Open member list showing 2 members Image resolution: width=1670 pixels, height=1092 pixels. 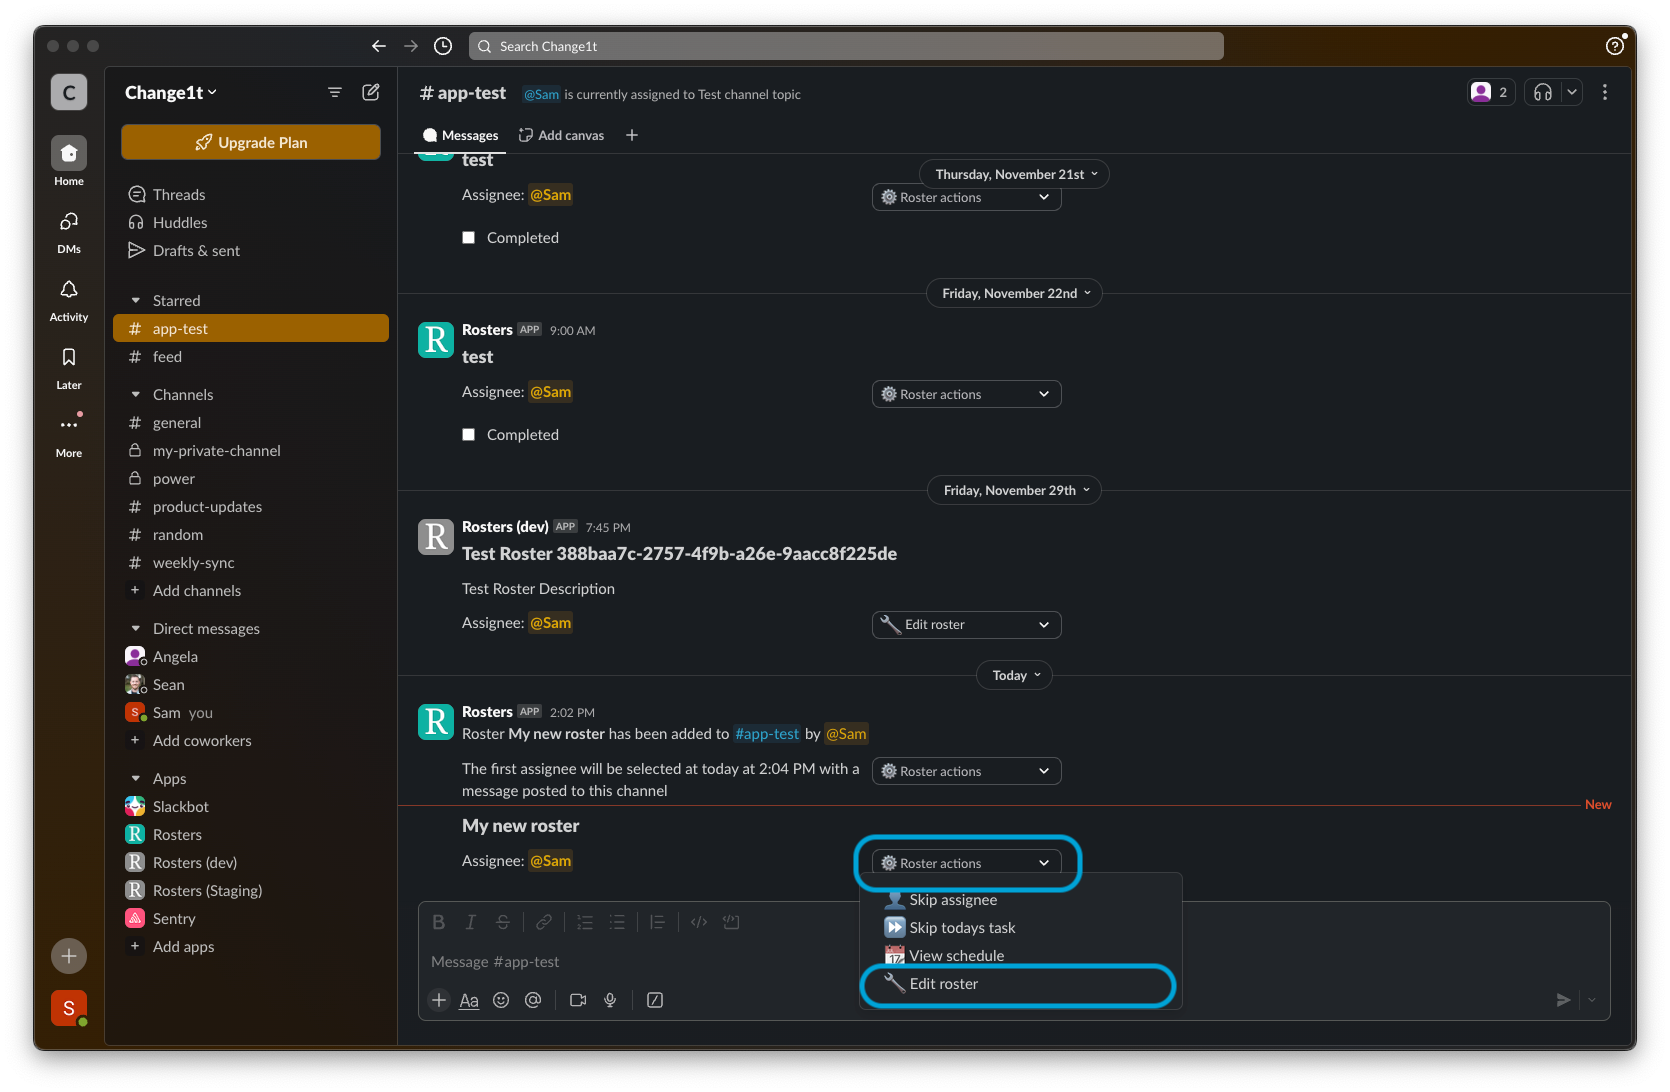point(1491,92)
